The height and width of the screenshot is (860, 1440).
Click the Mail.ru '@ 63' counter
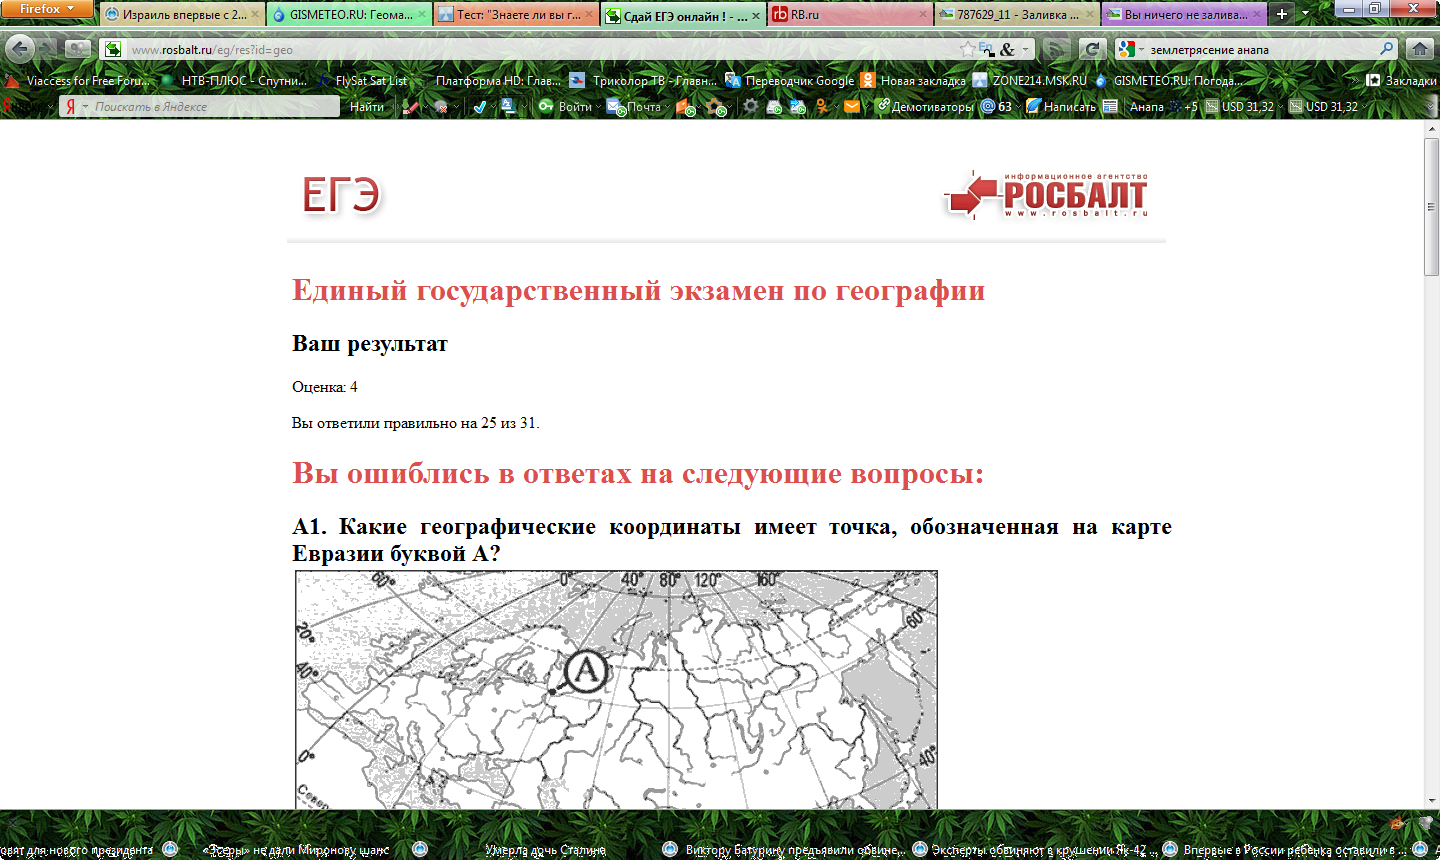[996, 106]
